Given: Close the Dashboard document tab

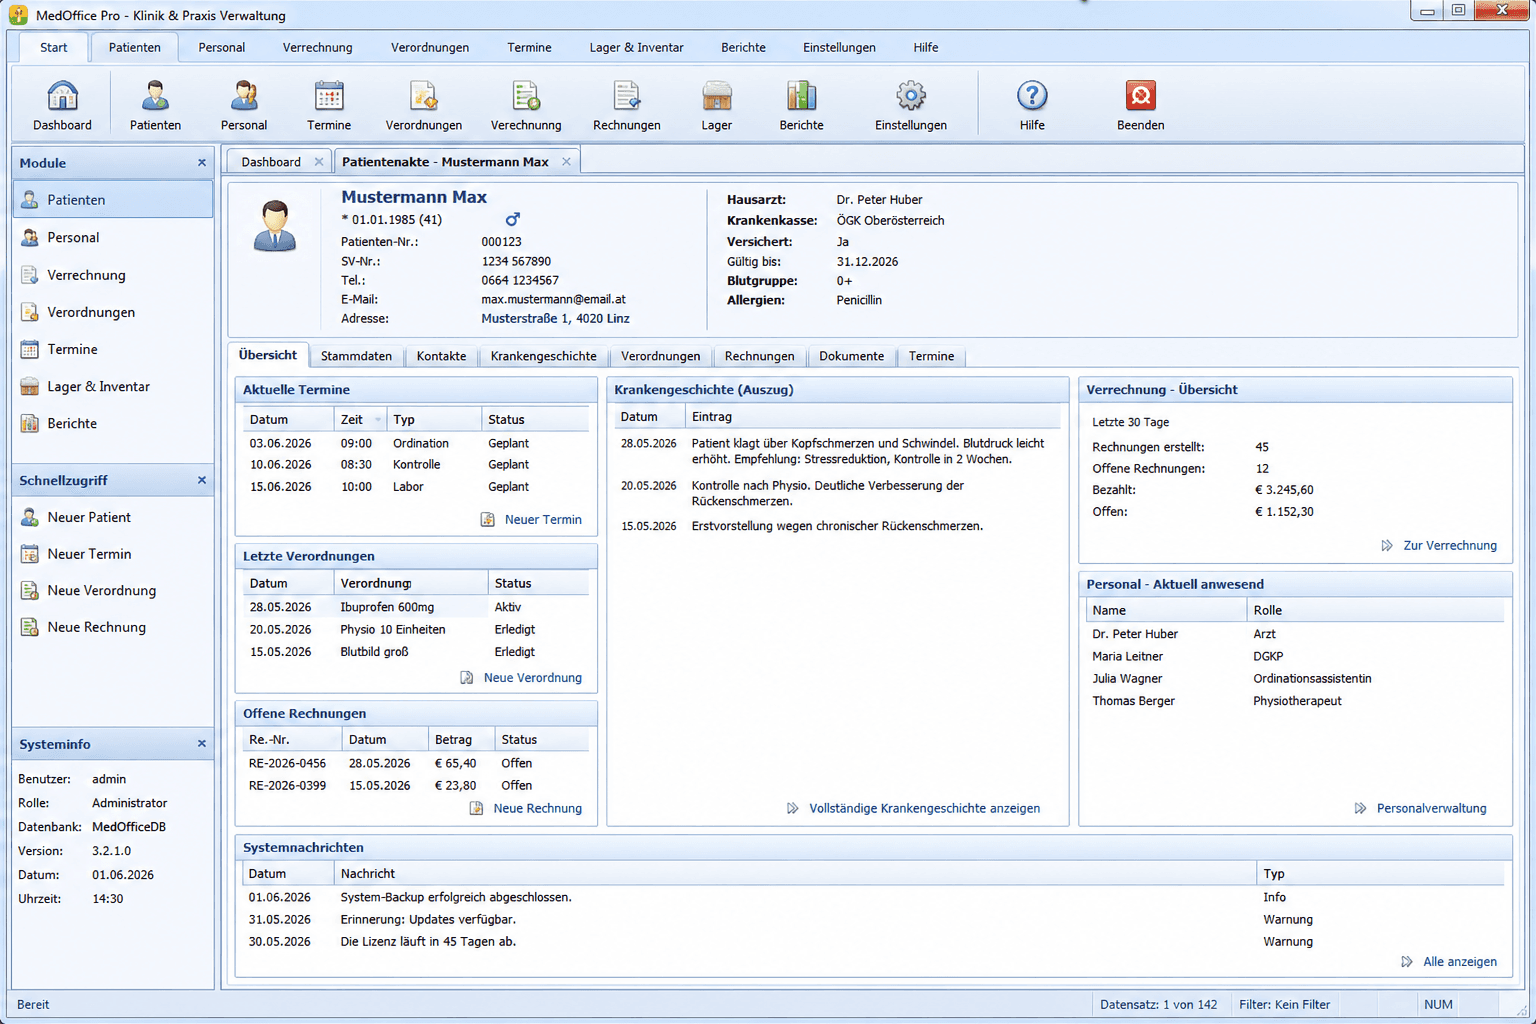Looking at the screenshot, I should point(319,162).
